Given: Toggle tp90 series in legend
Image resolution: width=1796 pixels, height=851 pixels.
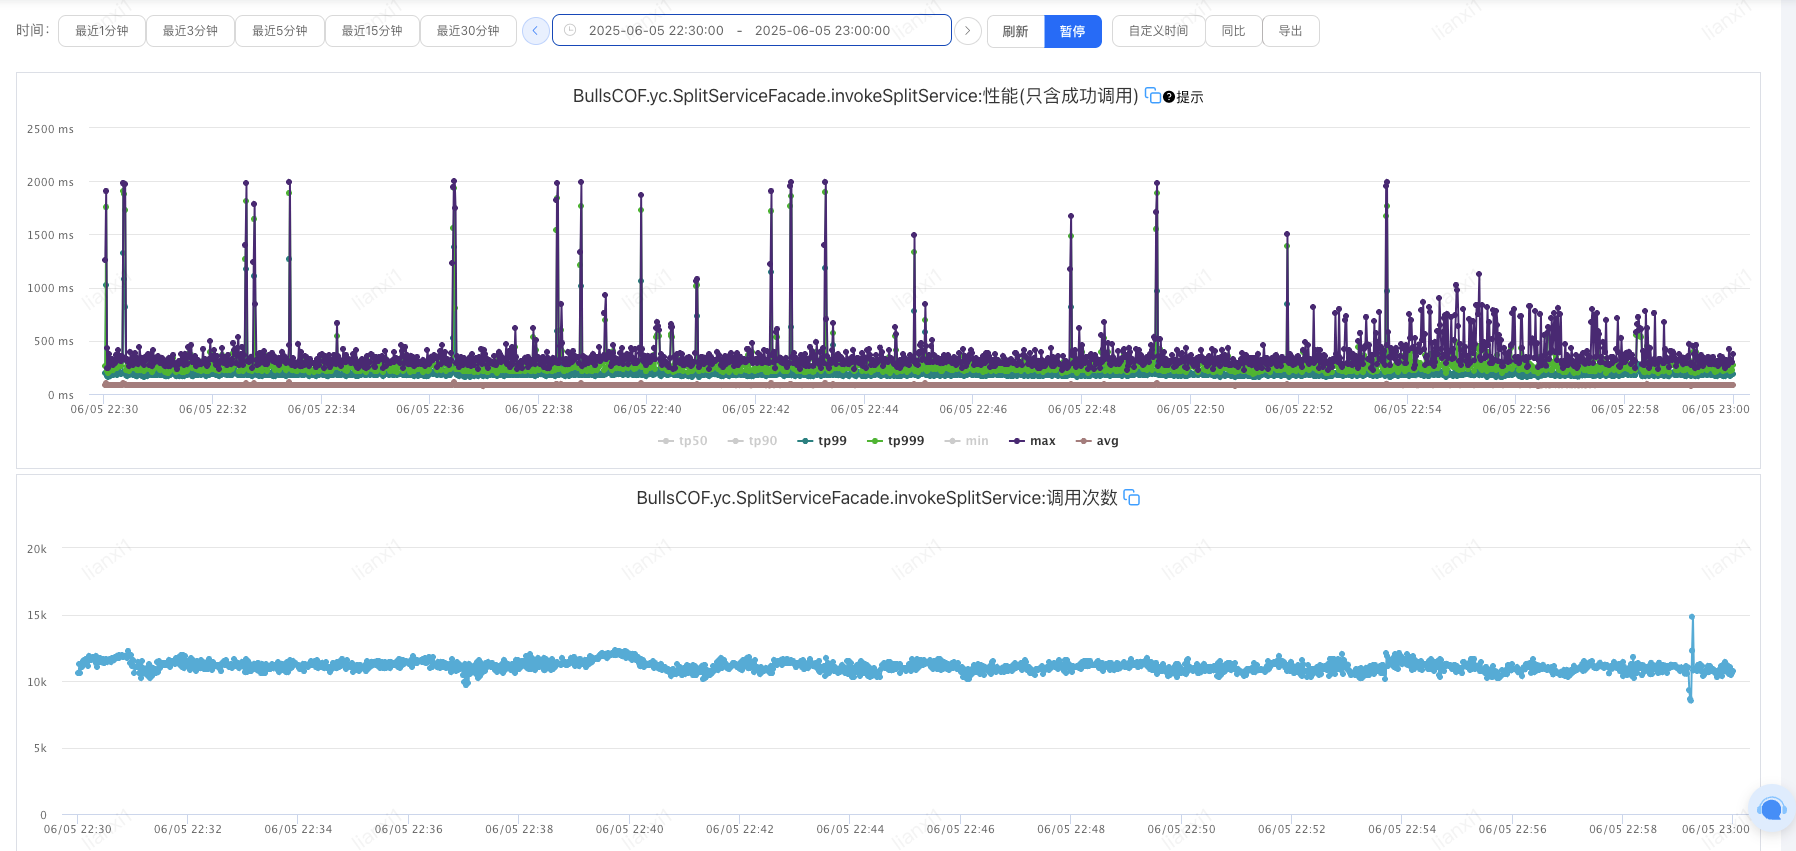Looking at the screenshot, I should coord(753,441).
